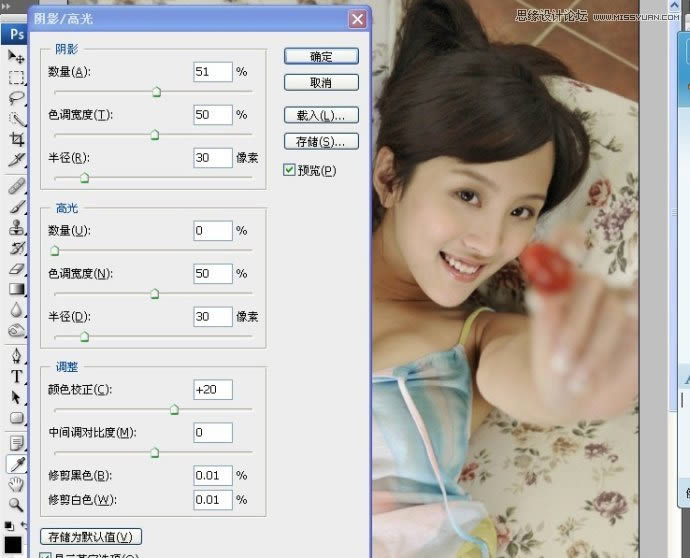Click the foreground color swatch
Image resolution: width=690 pixels, height=558 pixels.
pyautogui.click(x=13, y=545)
